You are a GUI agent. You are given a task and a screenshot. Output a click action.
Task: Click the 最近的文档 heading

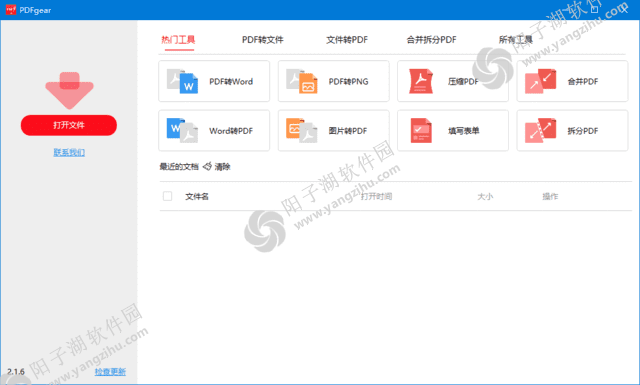pos(179,167)
